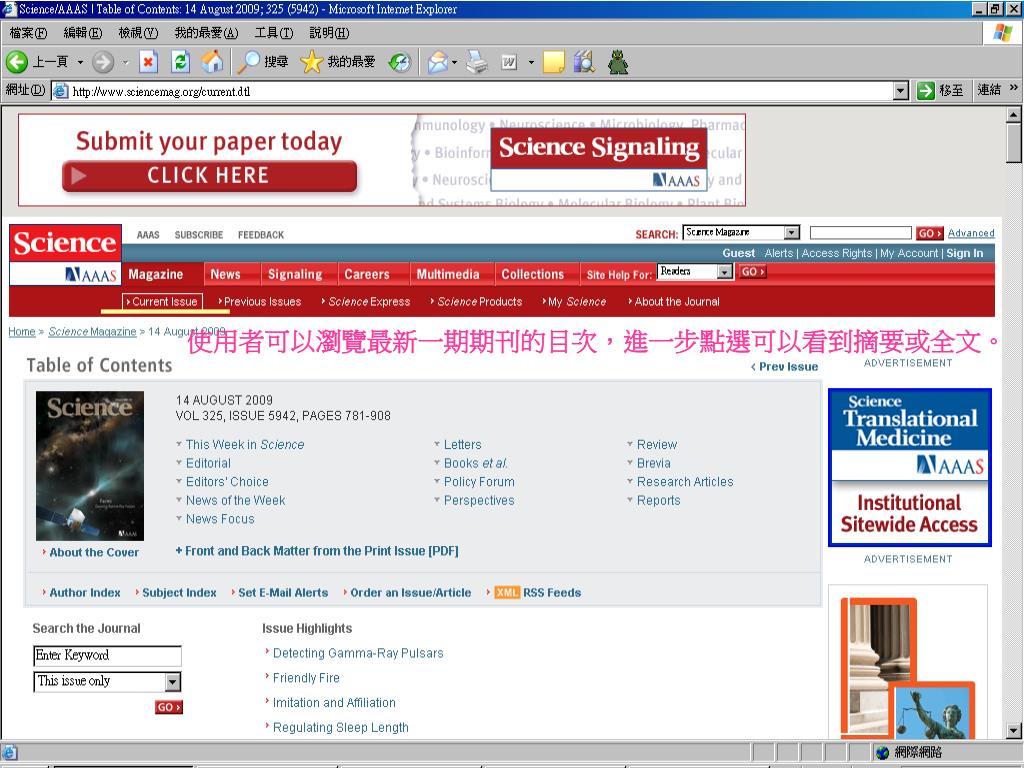The image size is (1024, 768).
Task: Click the Print icon
Action: click(477, 63)
